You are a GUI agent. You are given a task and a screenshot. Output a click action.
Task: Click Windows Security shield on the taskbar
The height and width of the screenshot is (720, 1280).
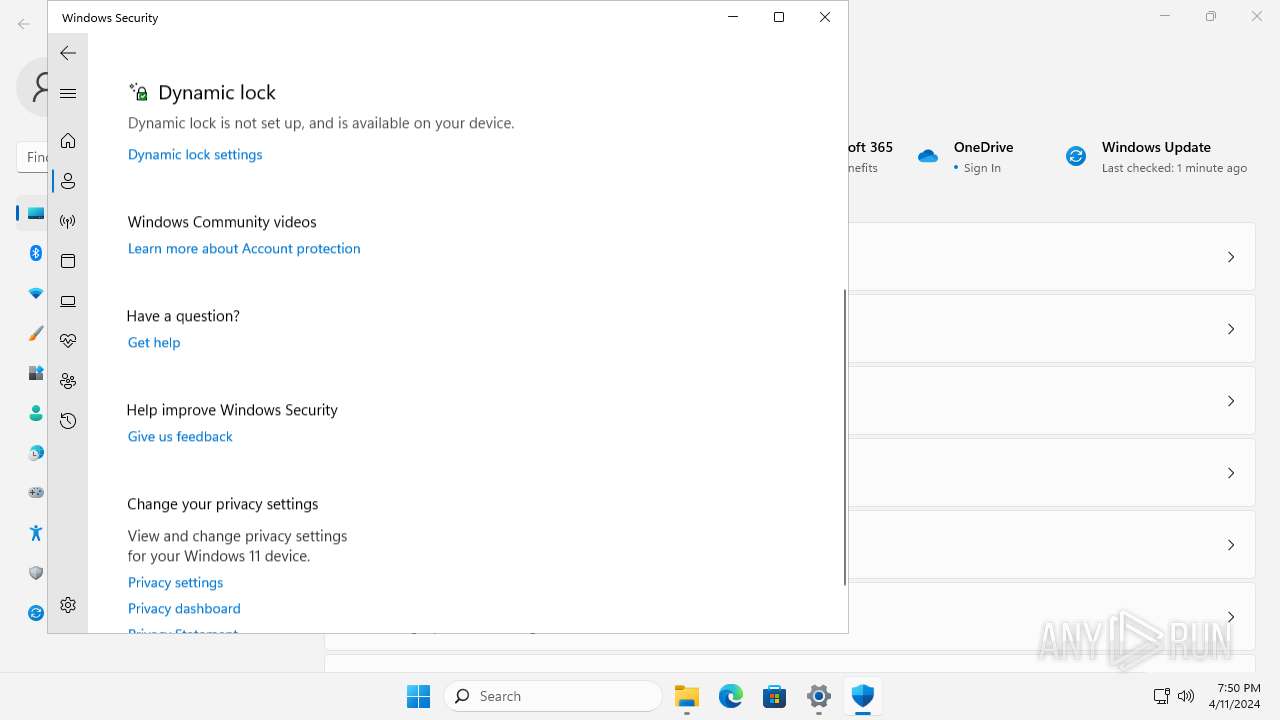[863, 696]
